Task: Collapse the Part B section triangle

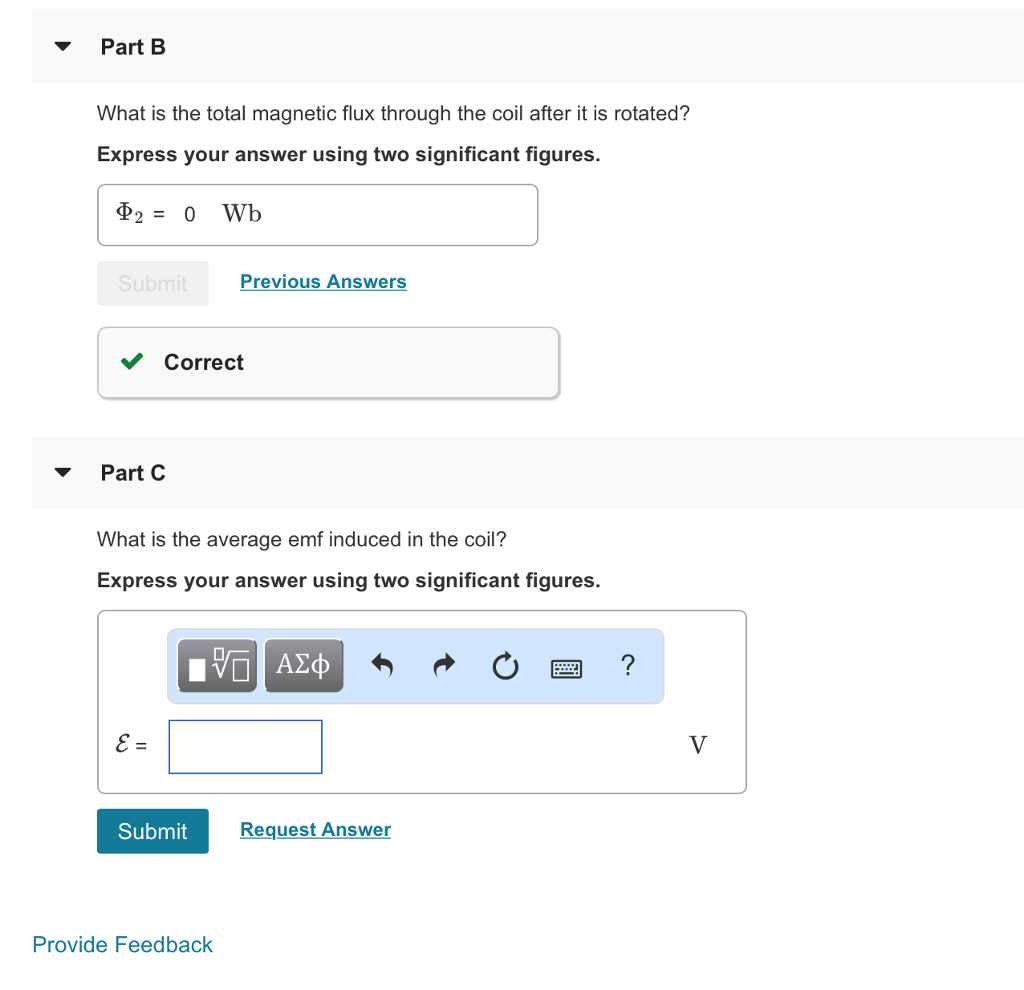Action: pyautogui.click(x=61, y=45)
